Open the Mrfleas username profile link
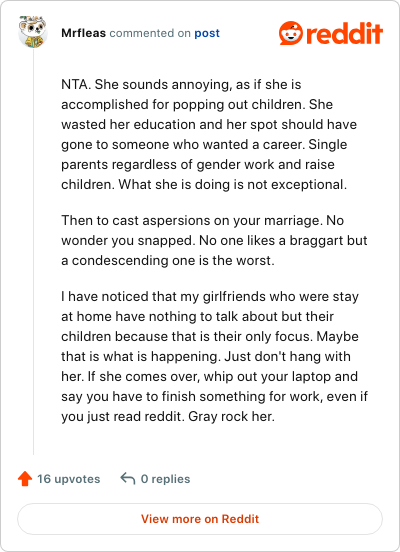This screenshot has height=552, width=400. click(83, 33)
